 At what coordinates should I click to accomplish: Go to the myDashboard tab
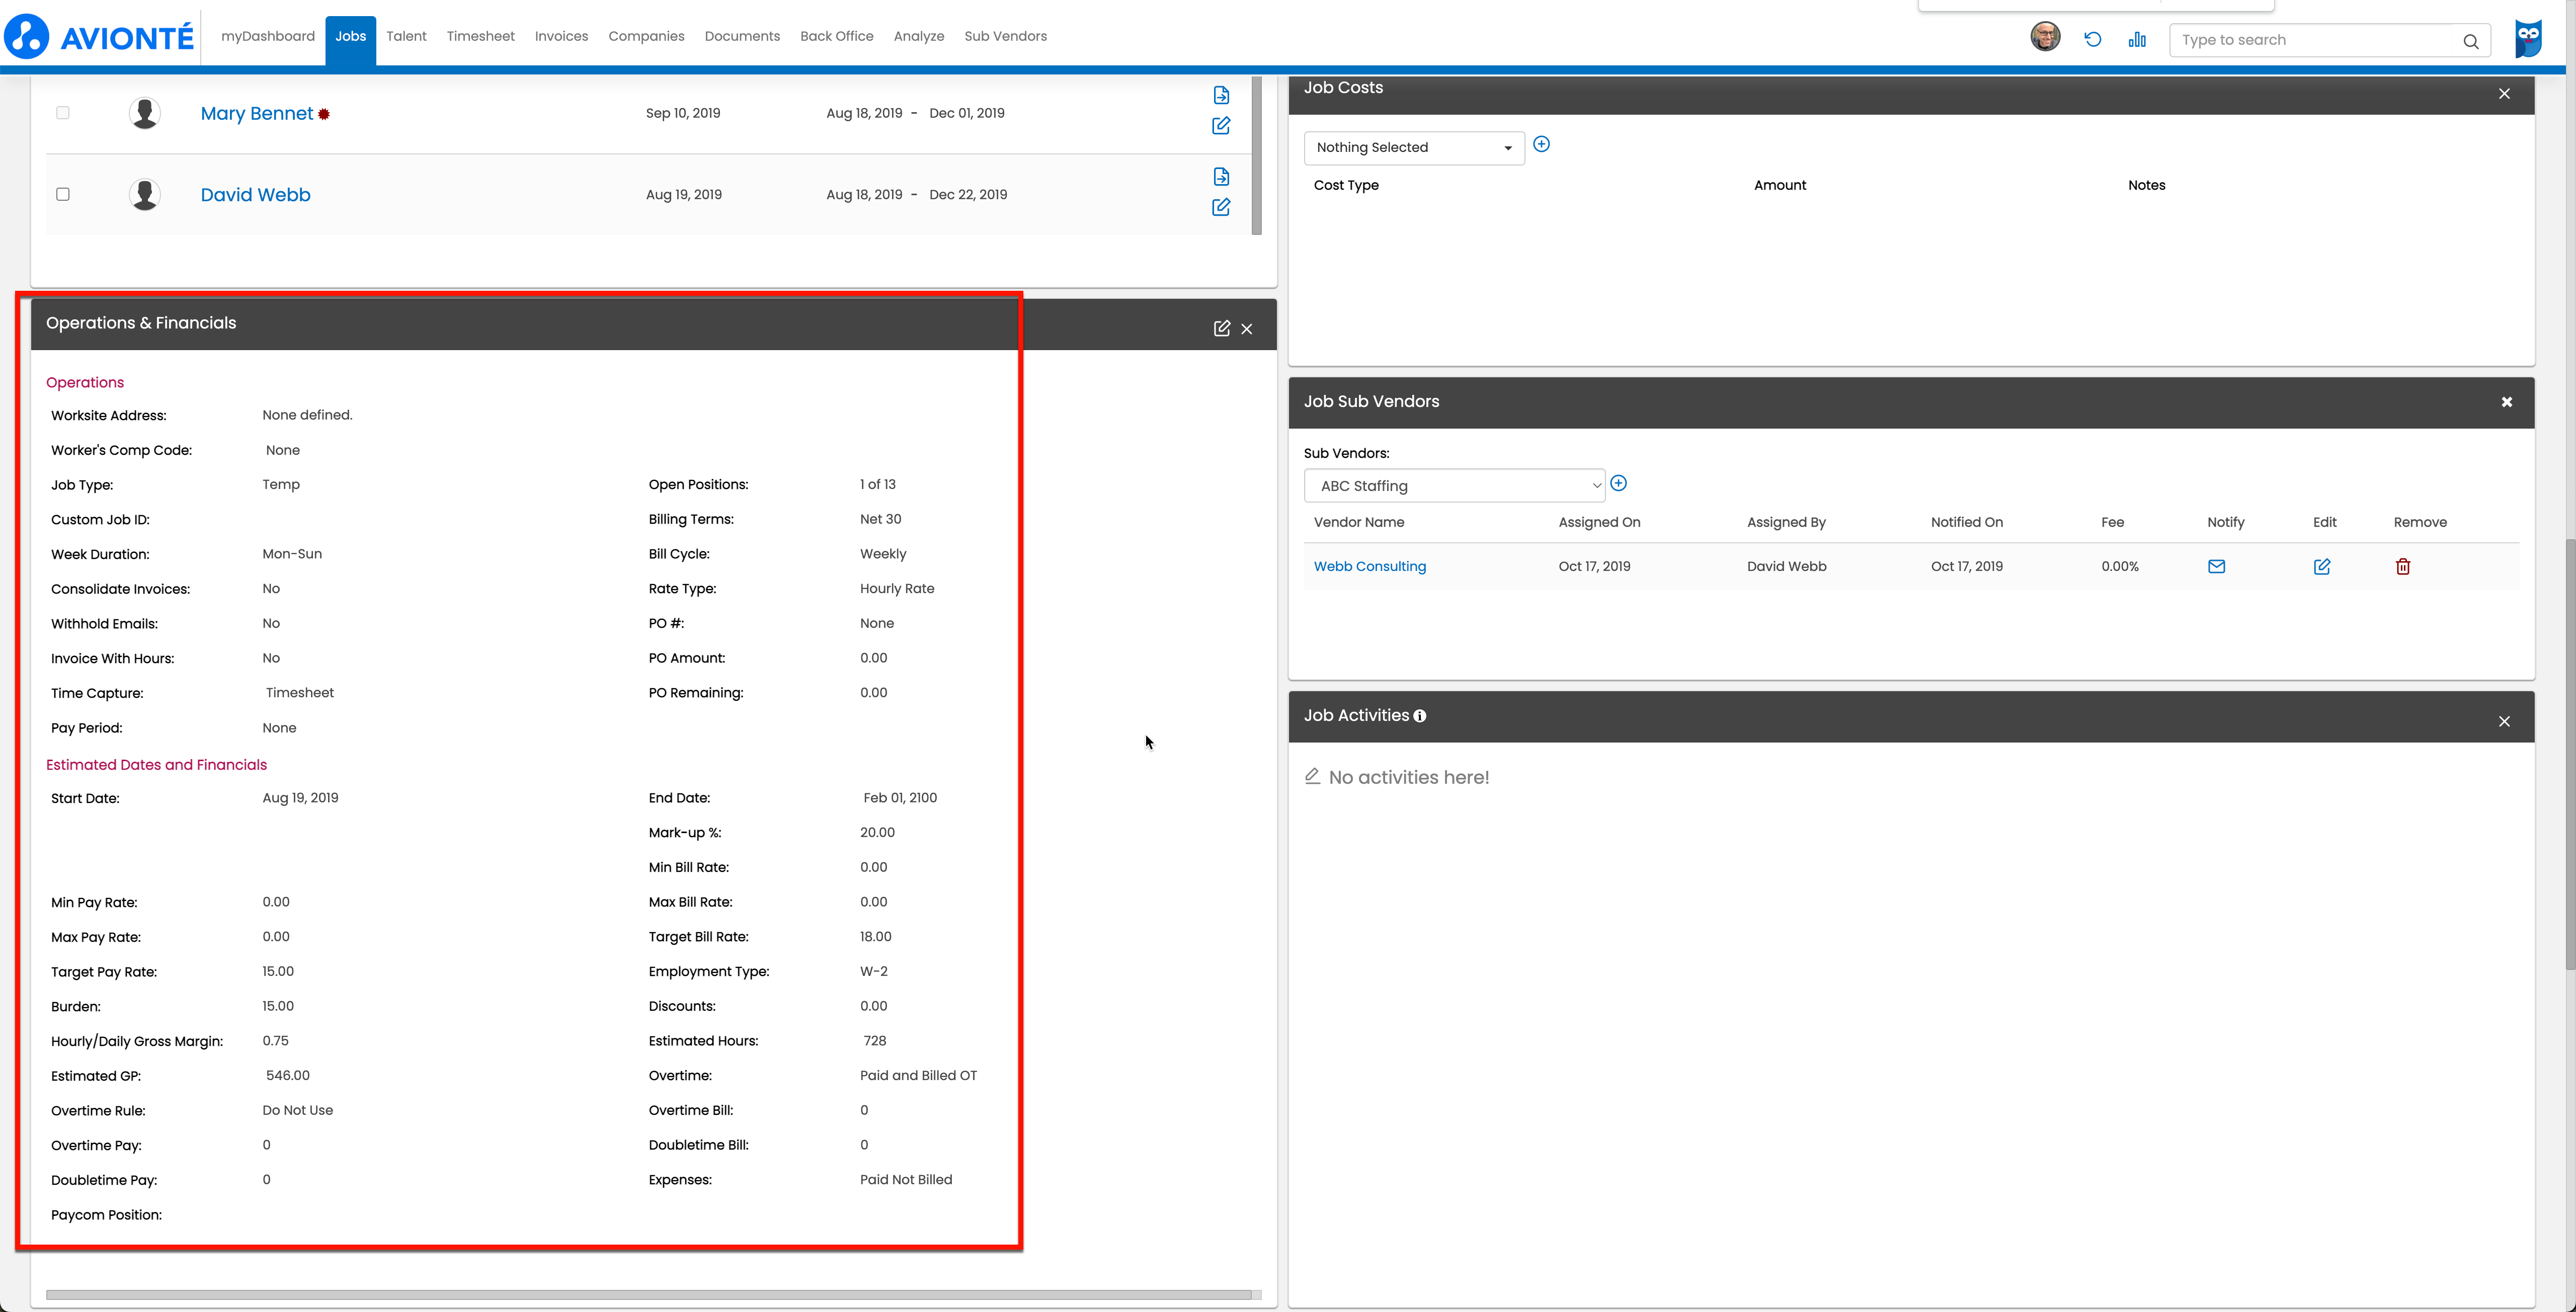click(x=268, y=36)
